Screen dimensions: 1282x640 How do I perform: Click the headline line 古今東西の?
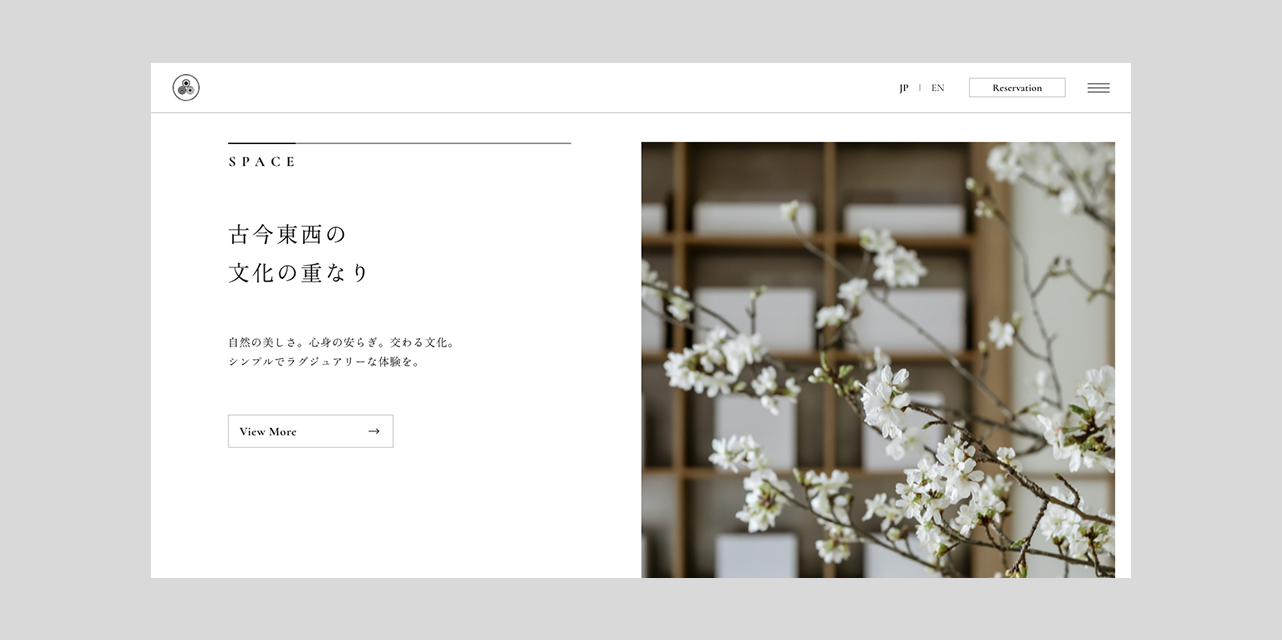[x=287, y=235]
